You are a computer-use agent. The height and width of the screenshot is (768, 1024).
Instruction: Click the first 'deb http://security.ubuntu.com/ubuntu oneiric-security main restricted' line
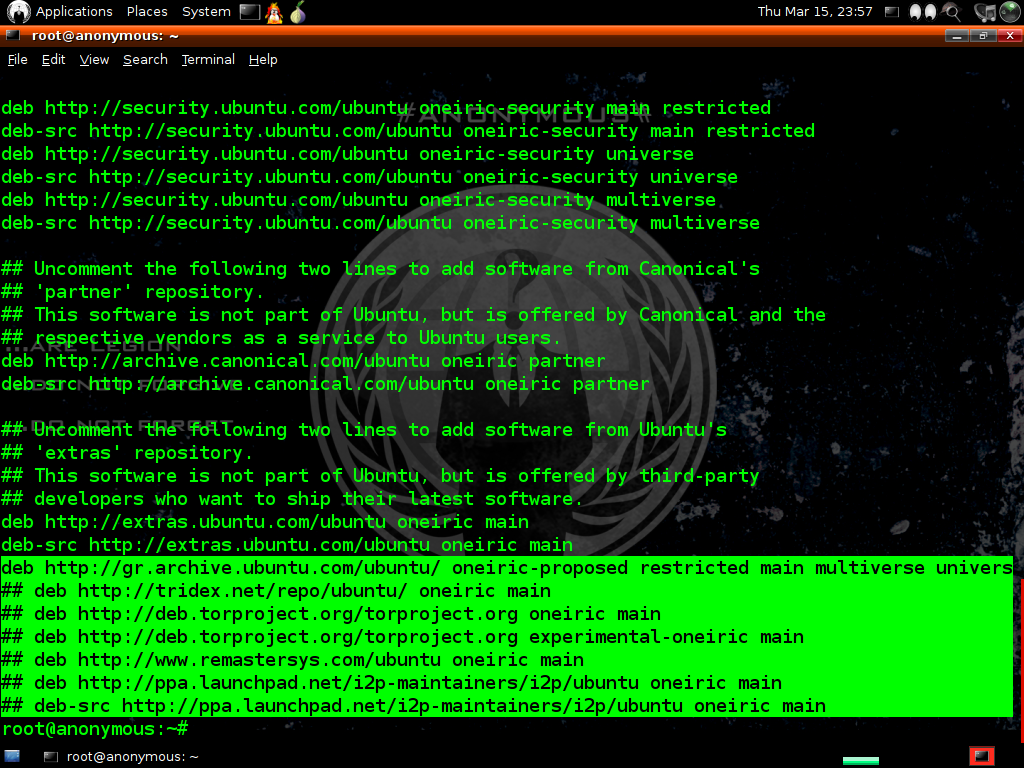pos(386,108)
